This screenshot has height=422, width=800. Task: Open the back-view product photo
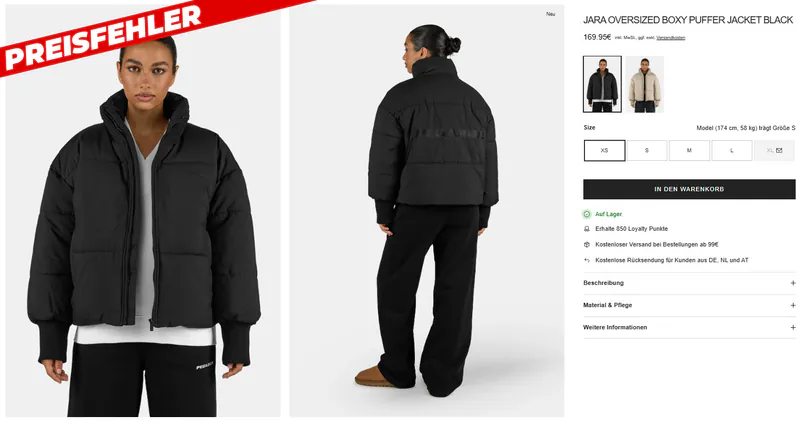427,211
